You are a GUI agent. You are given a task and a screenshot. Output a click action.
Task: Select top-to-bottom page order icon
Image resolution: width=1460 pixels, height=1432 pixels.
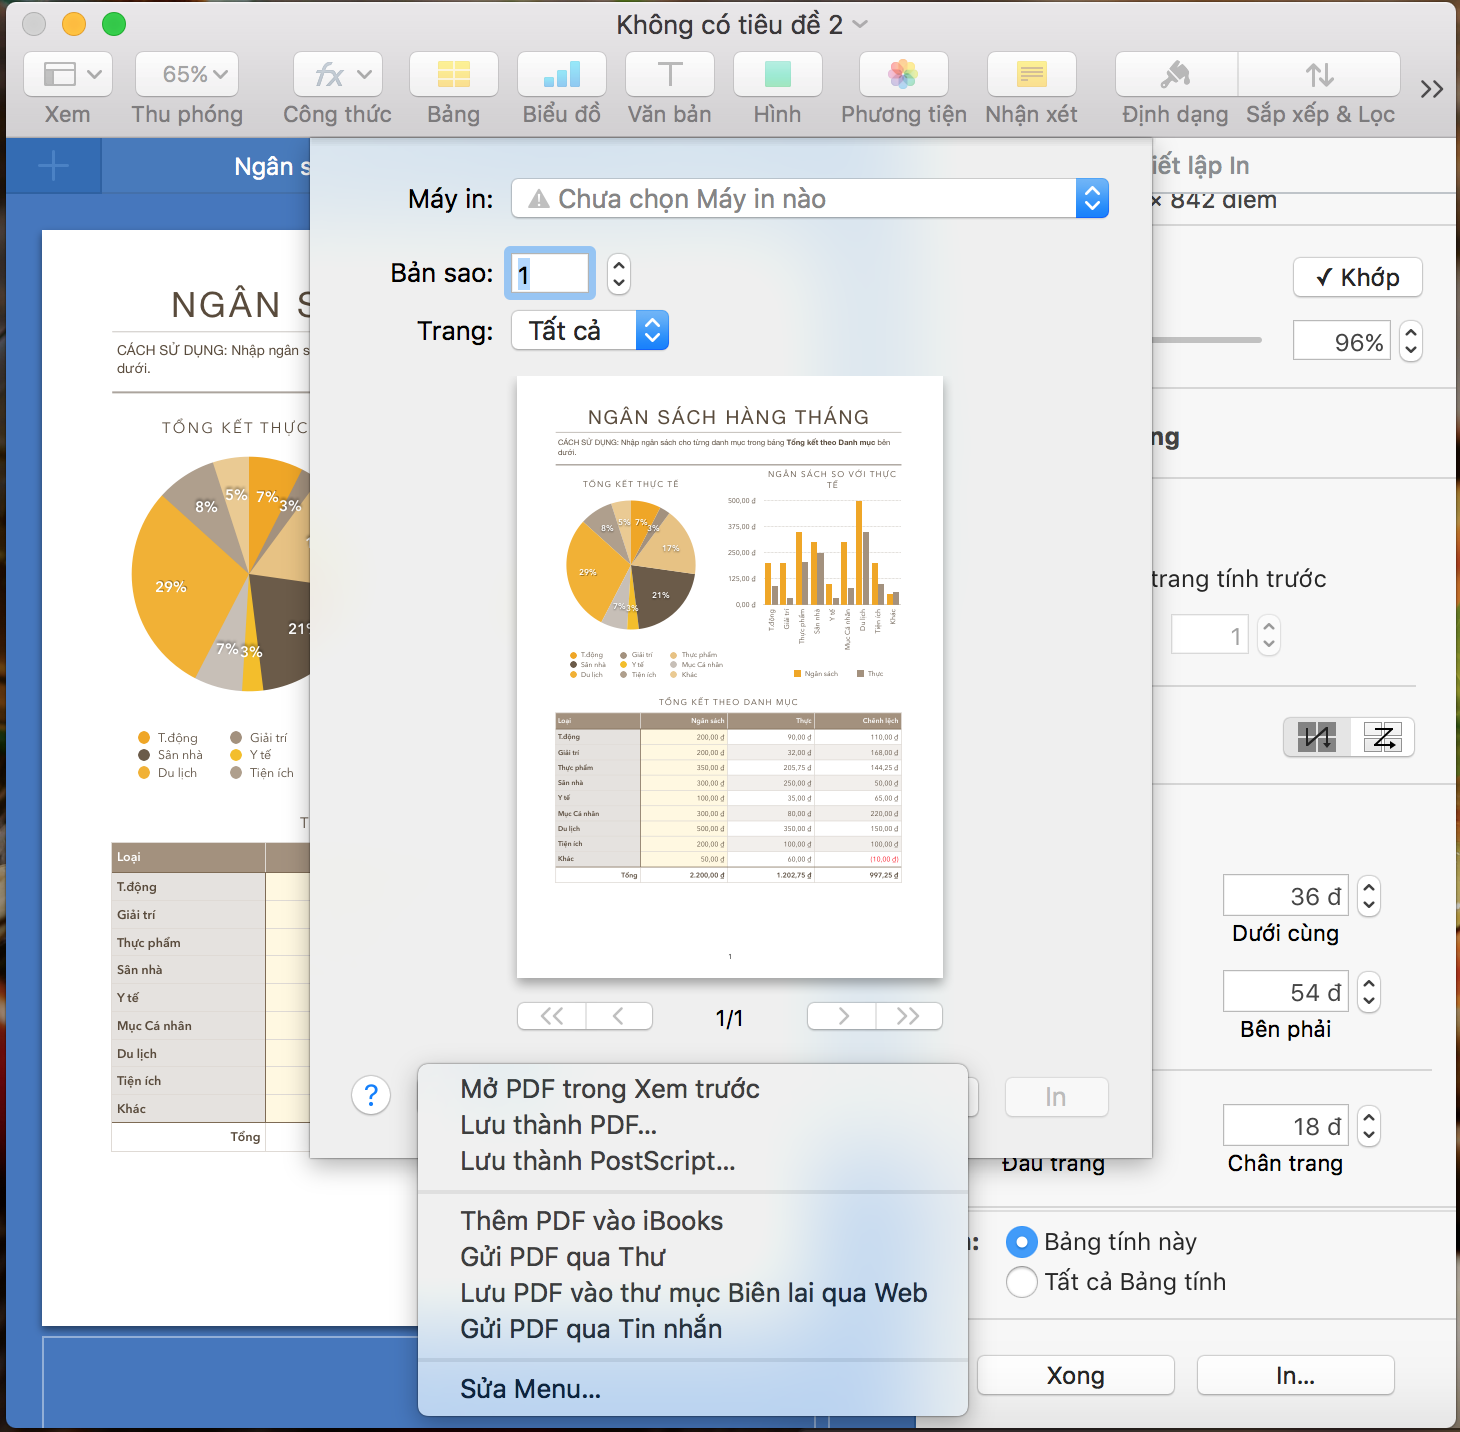[x=1317, y=738]
